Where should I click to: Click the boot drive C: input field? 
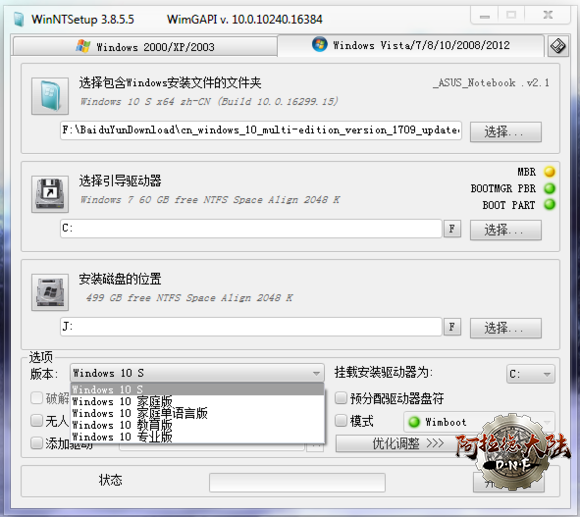pos(251,229)
